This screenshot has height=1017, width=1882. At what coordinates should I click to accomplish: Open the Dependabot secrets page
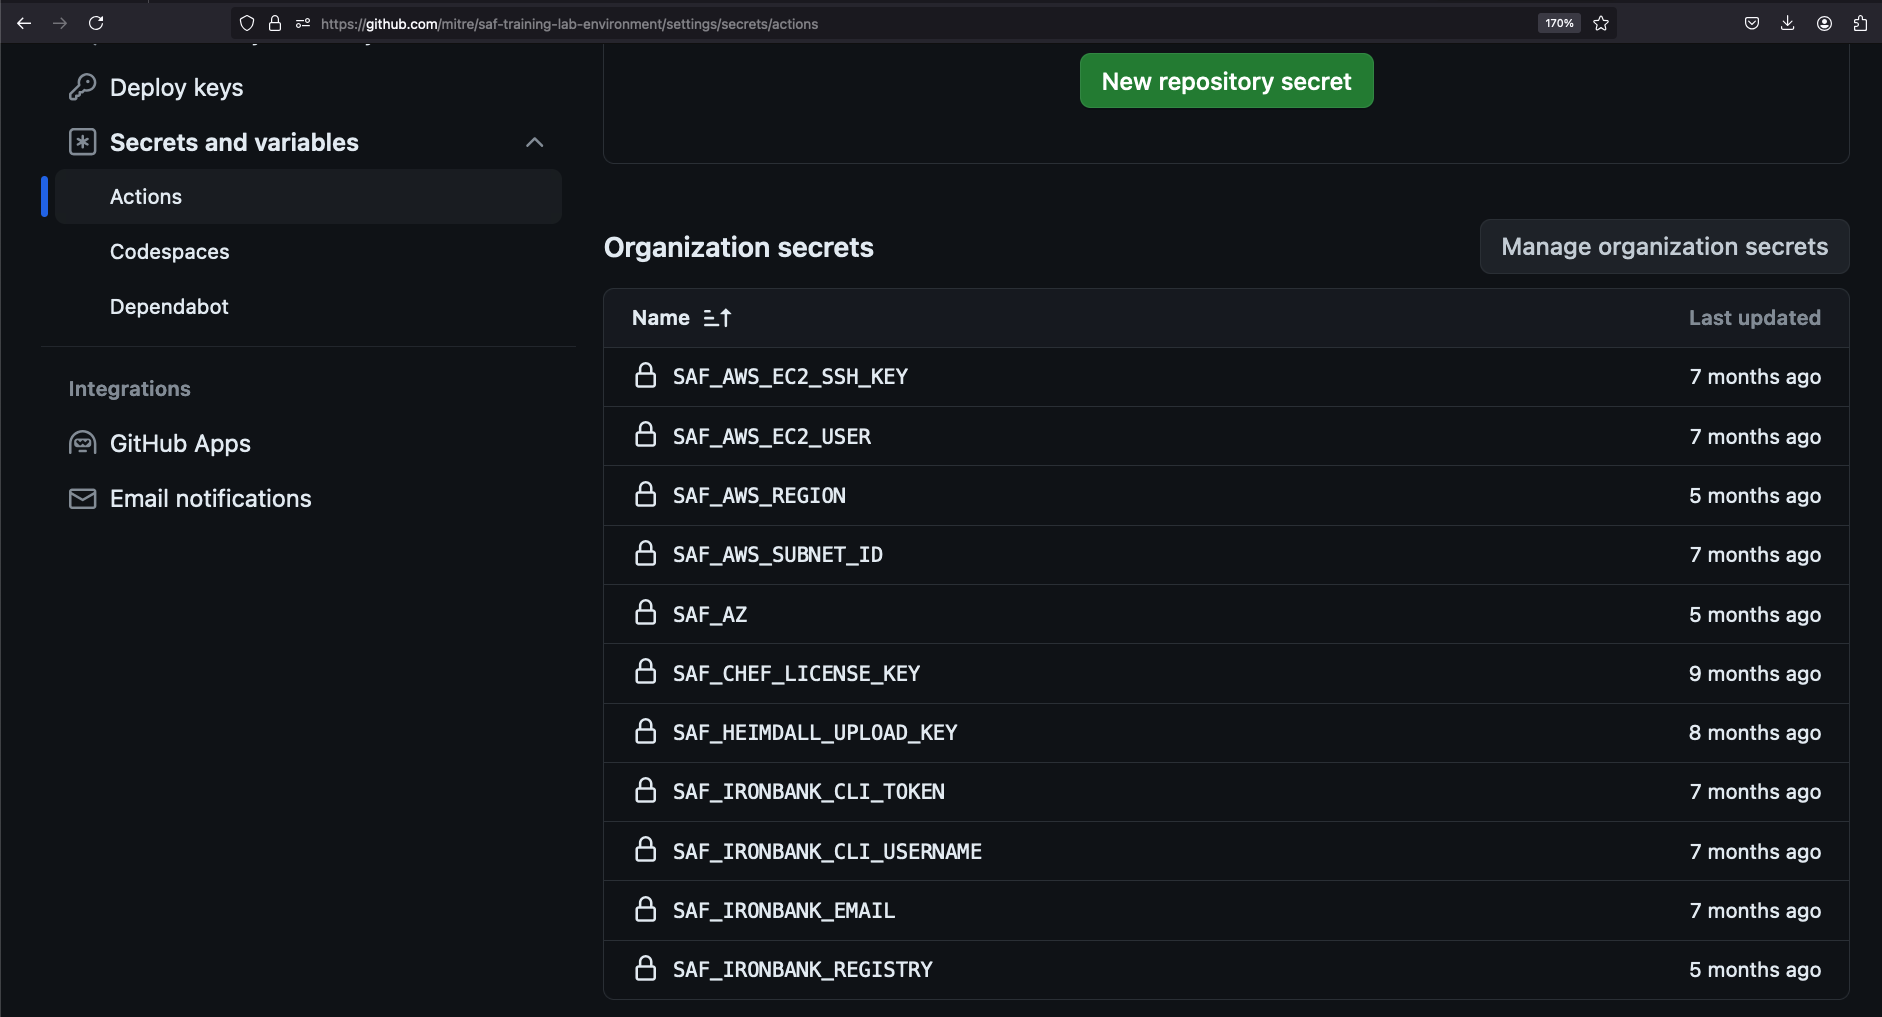169,307
